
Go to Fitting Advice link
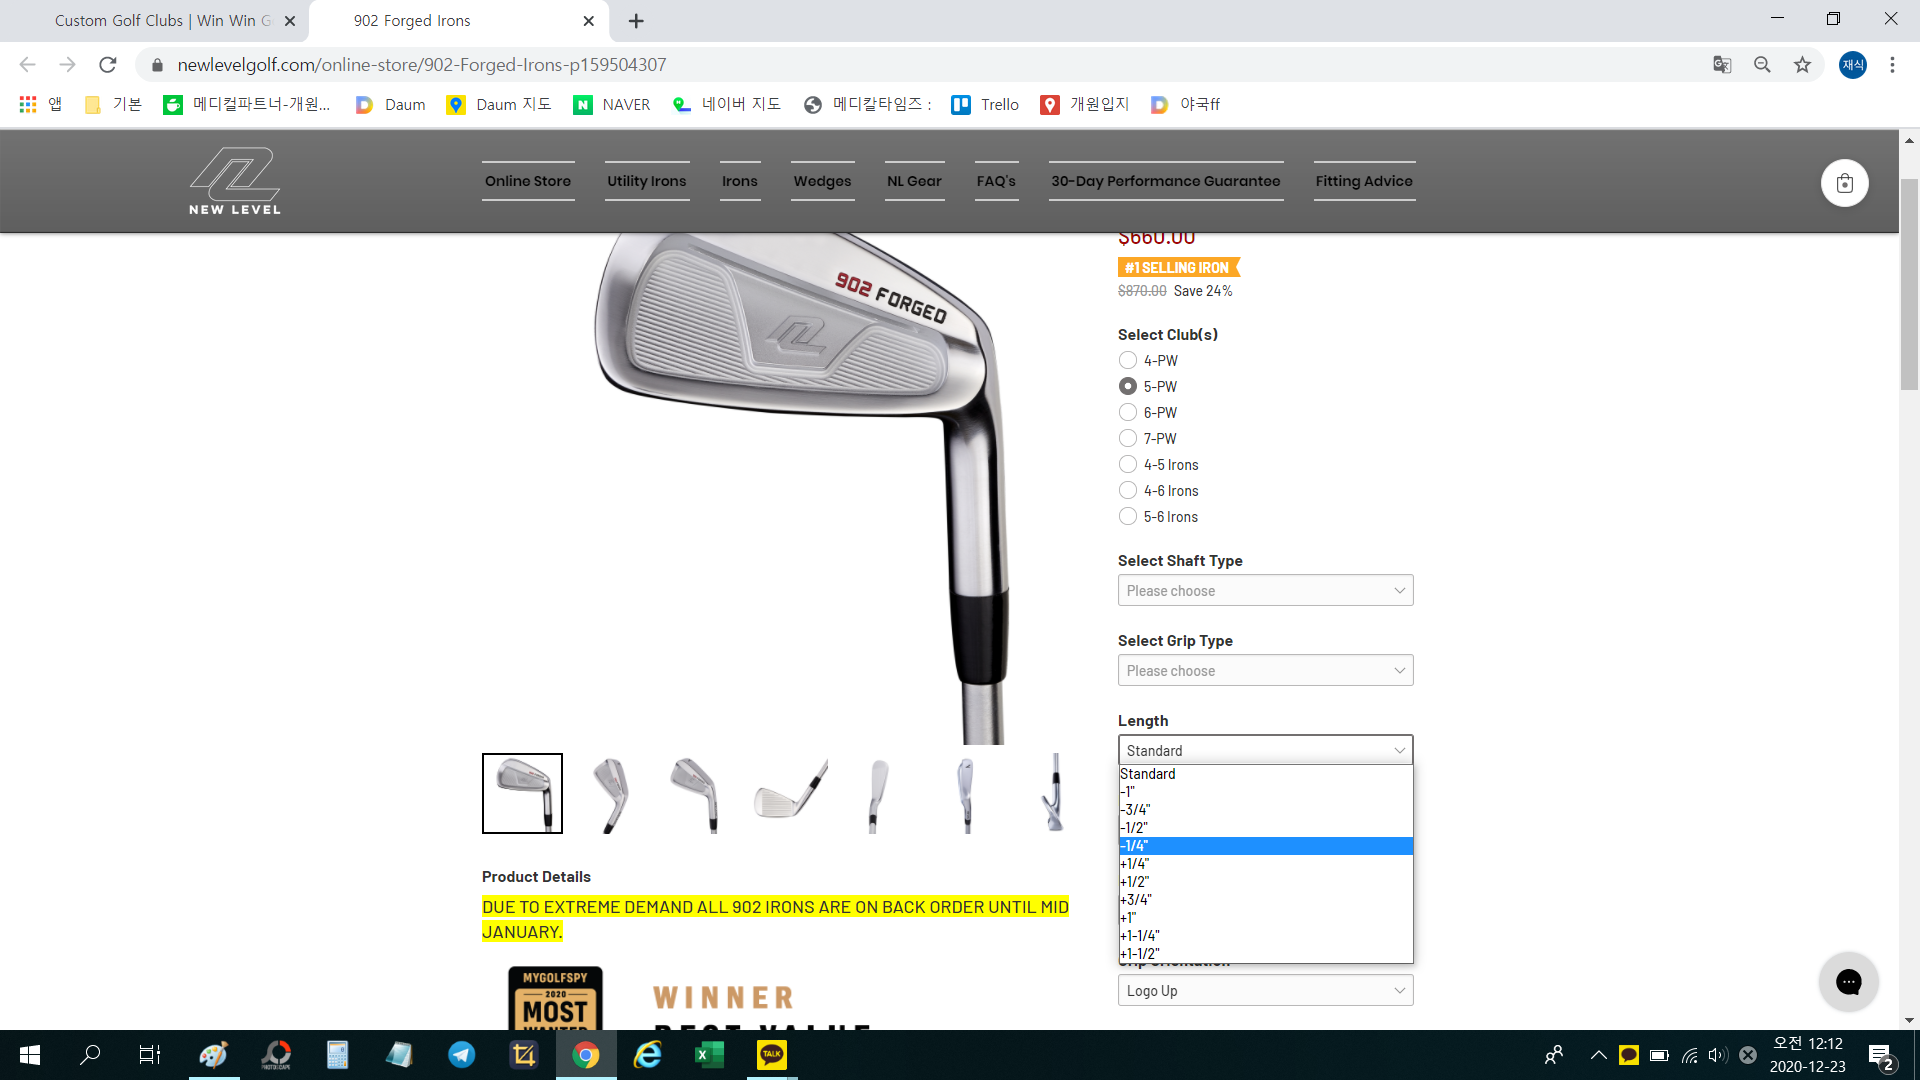(1364, 181)
